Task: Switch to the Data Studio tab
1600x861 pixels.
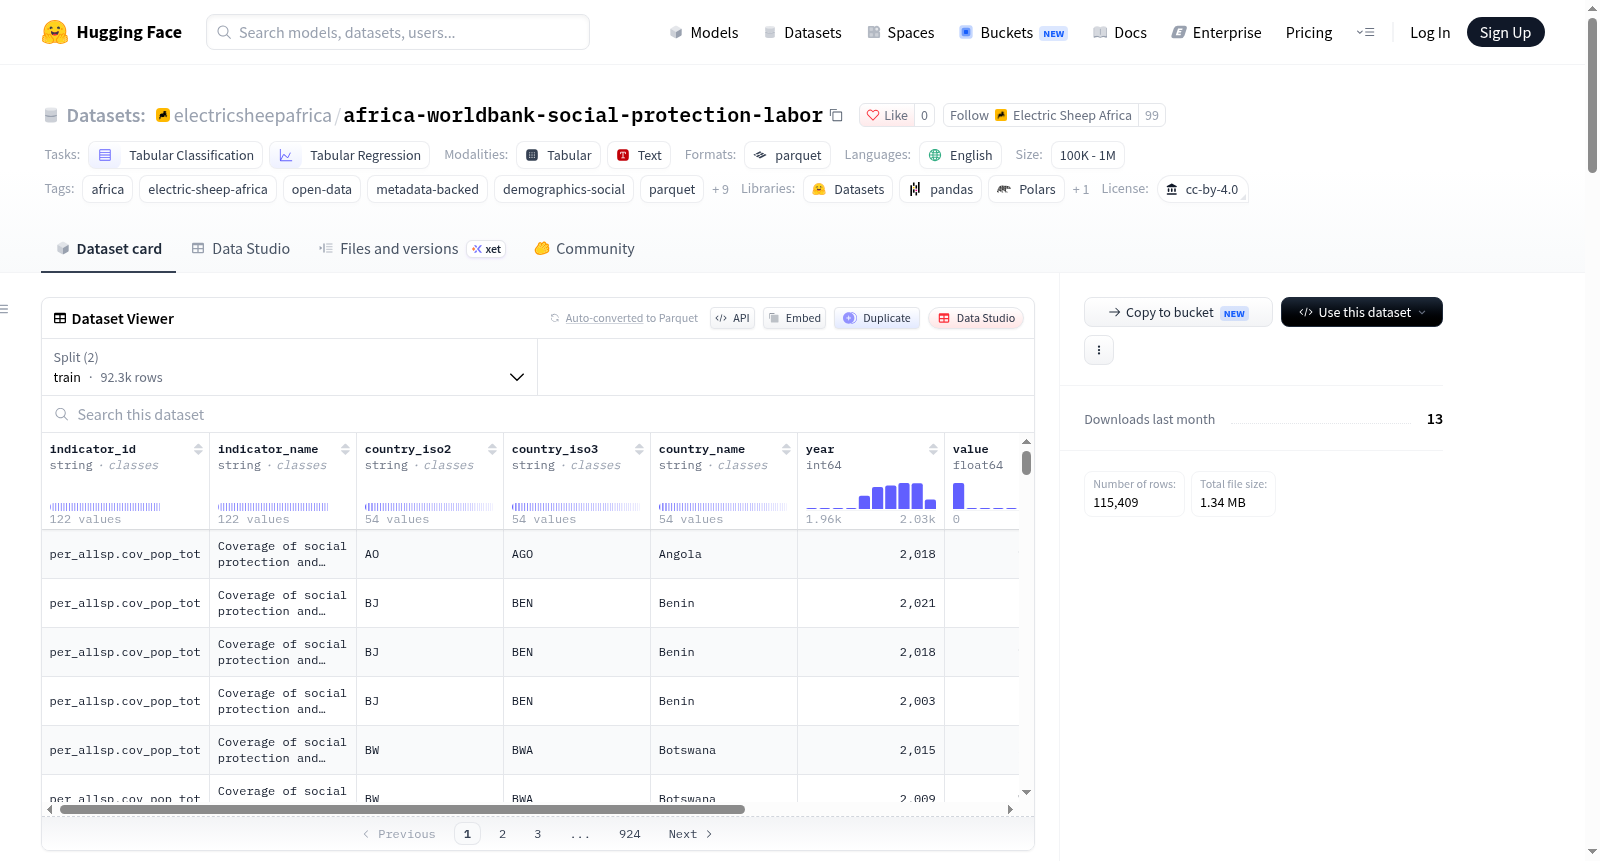Action: 241,249
